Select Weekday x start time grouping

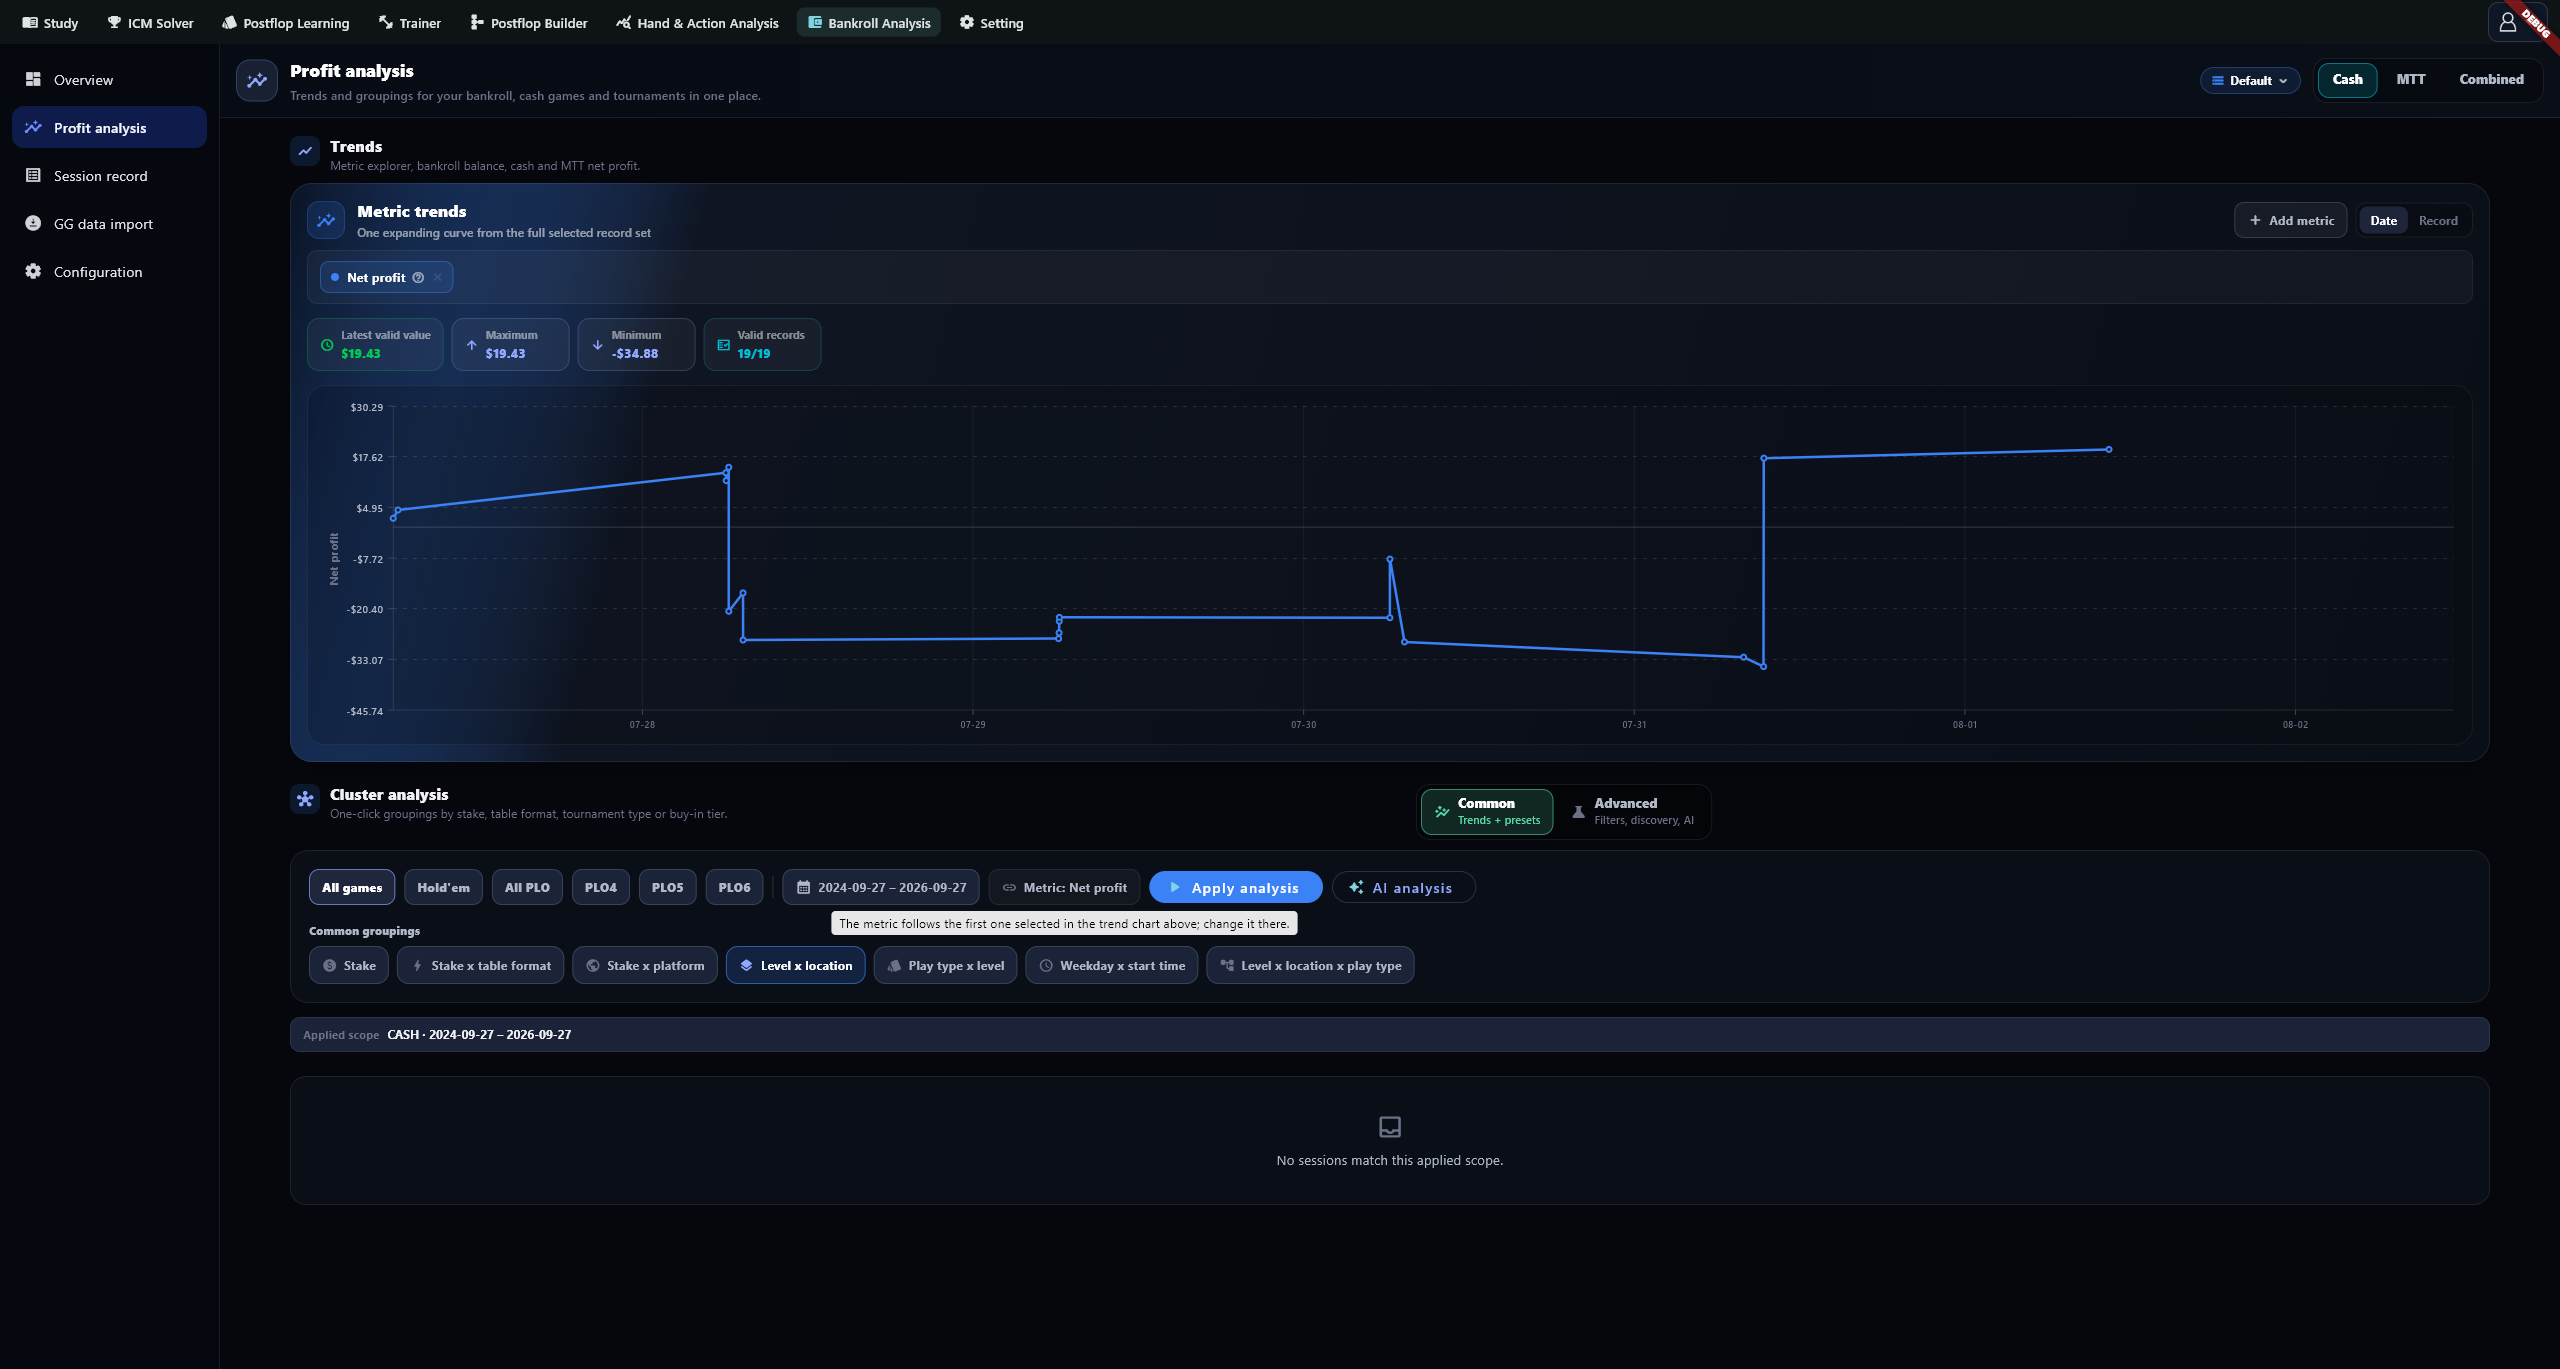point(1112,965)
